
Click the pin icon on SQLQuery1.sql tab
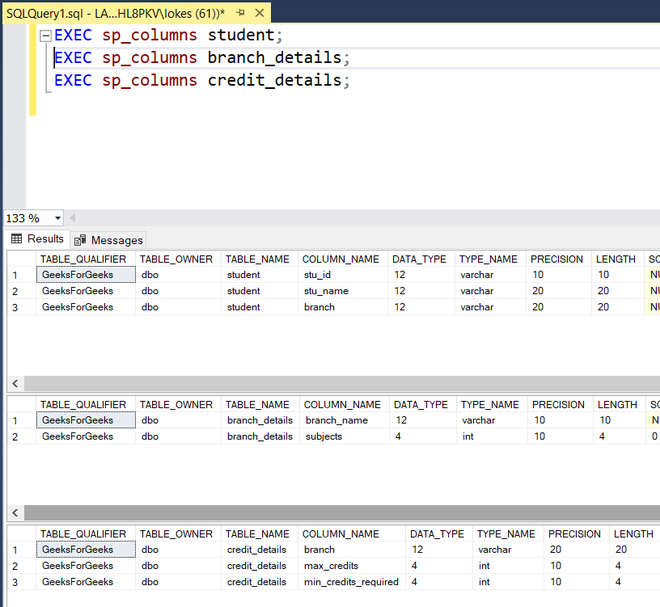click(x=241, y=13)
